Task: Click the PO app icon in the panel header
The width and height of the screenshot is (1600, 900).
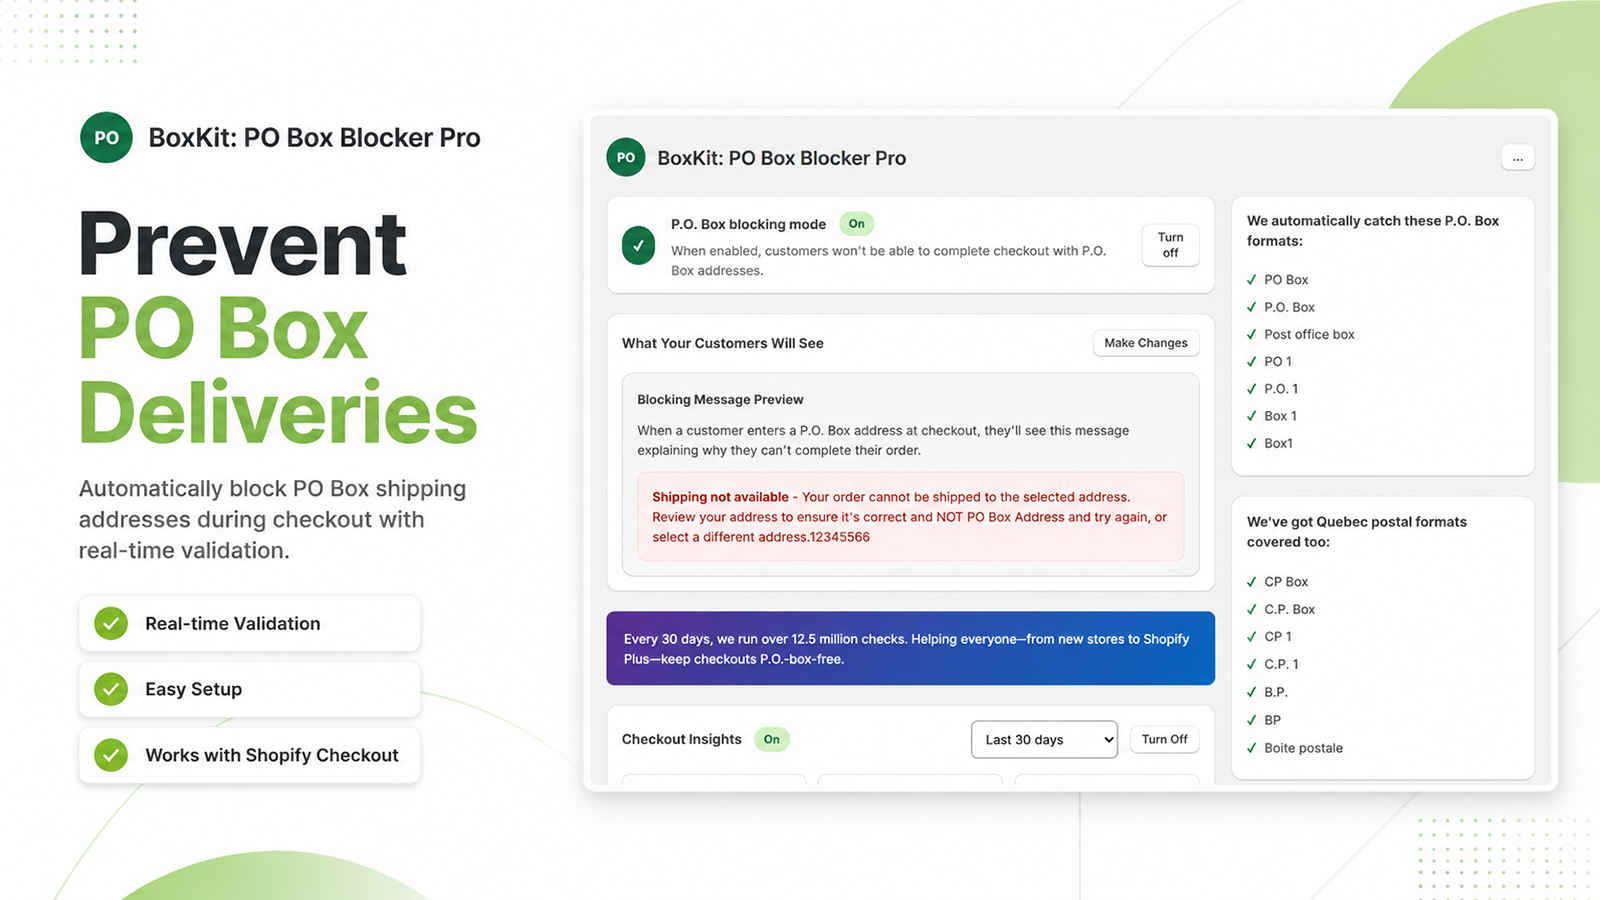Action: [626, 157]
